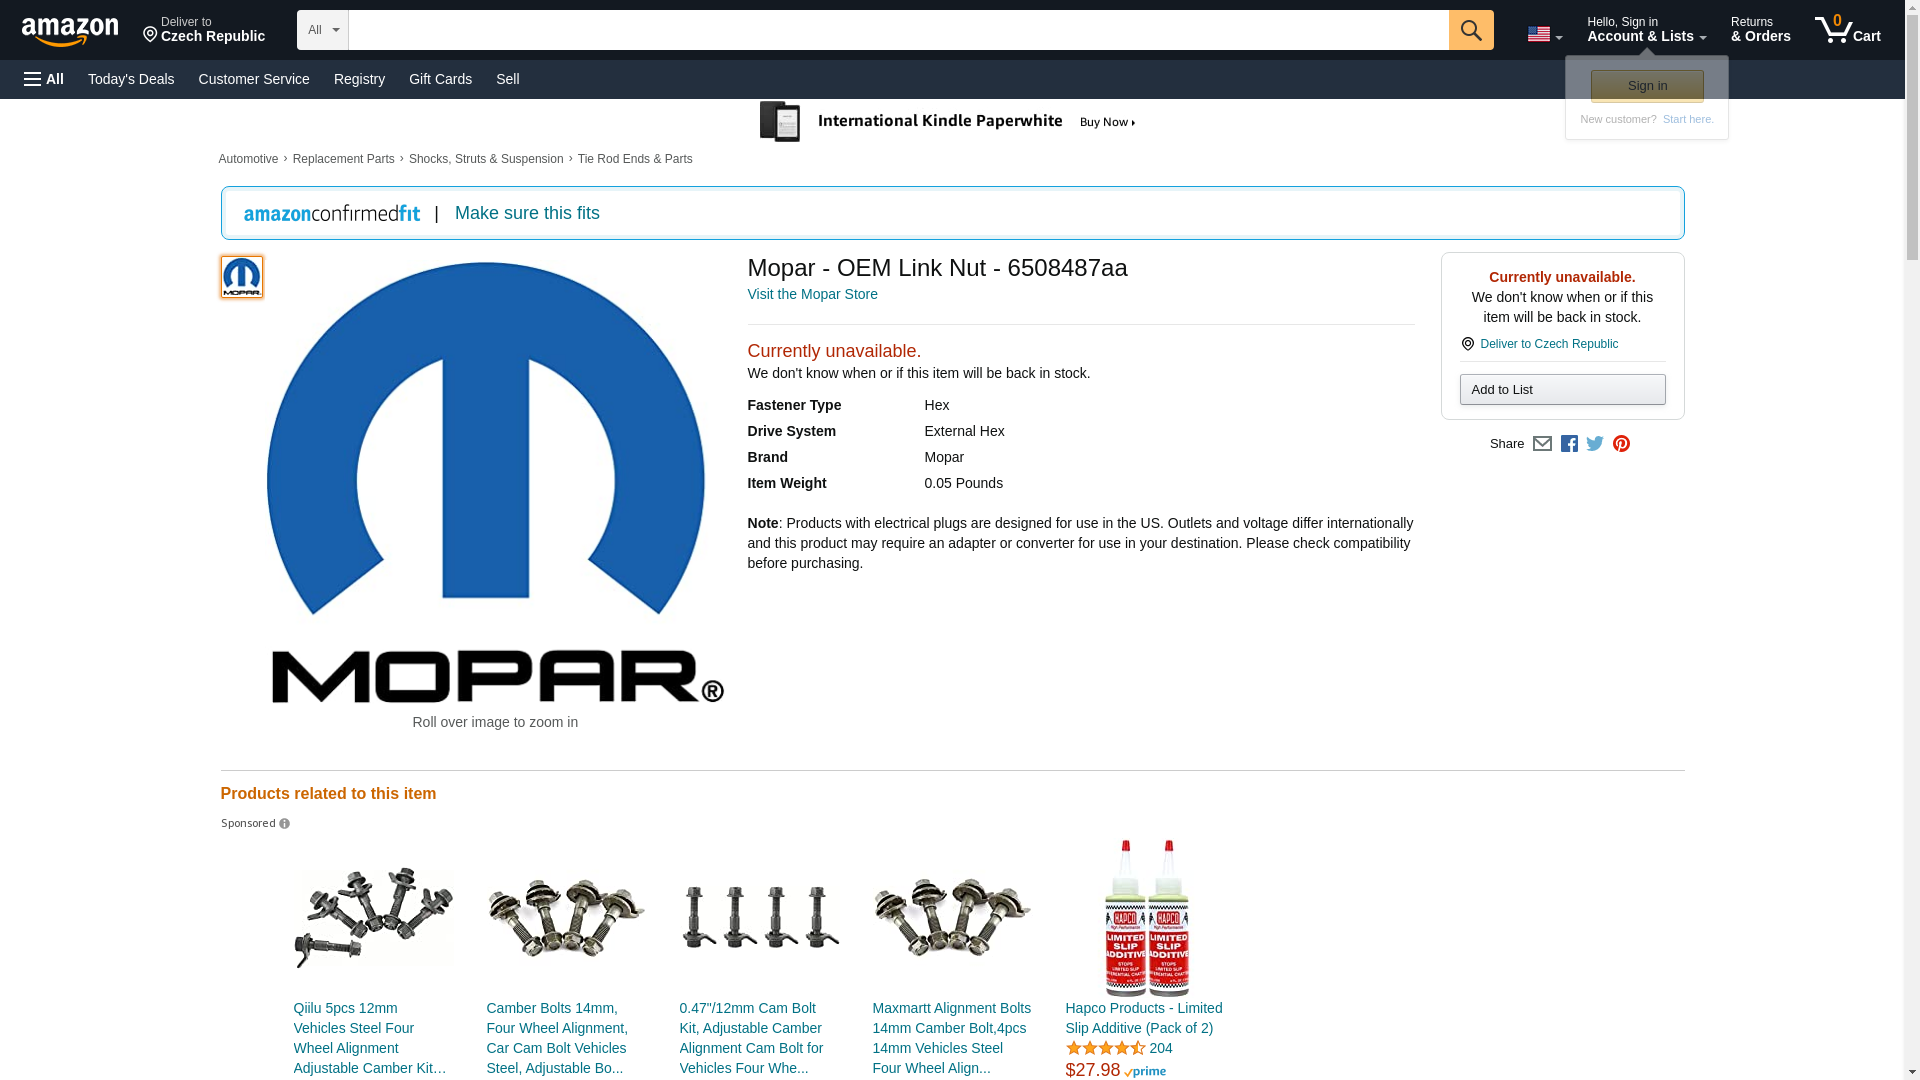Click the yellow Sign in button
1920x1080 pixels.
click(1646, 86)
